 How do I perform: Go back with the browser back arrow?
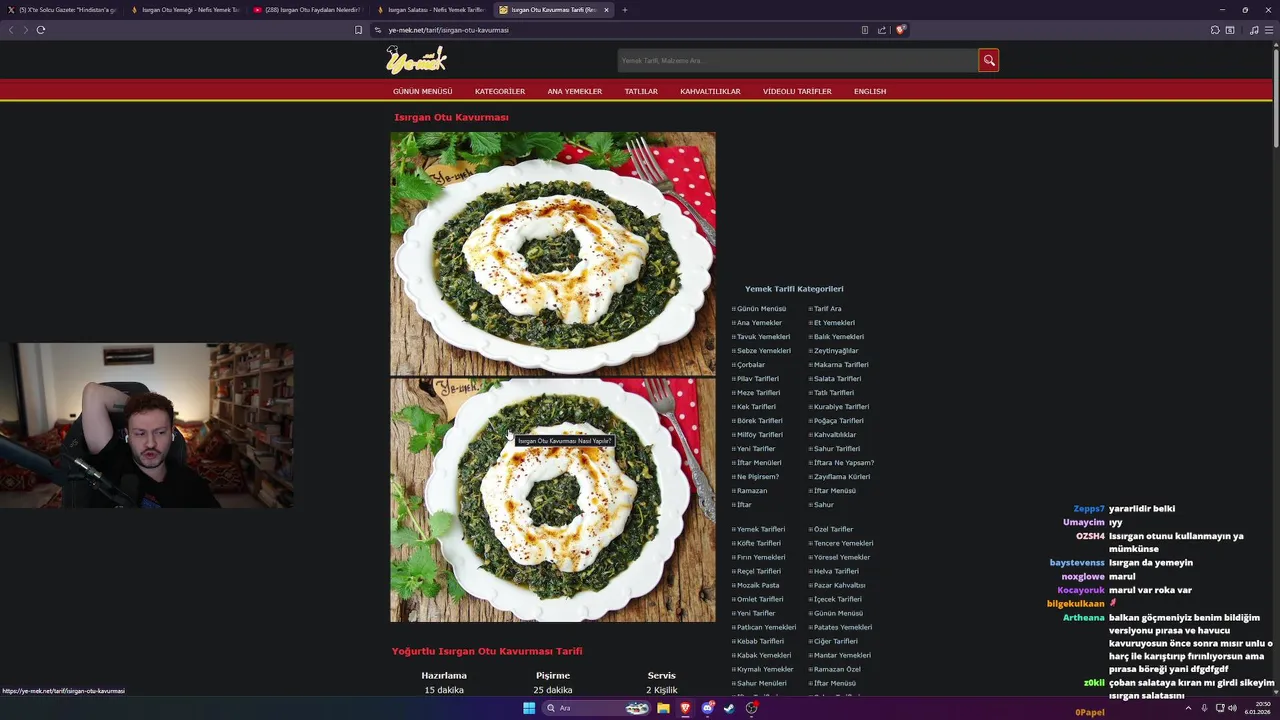tap(11, 30)
